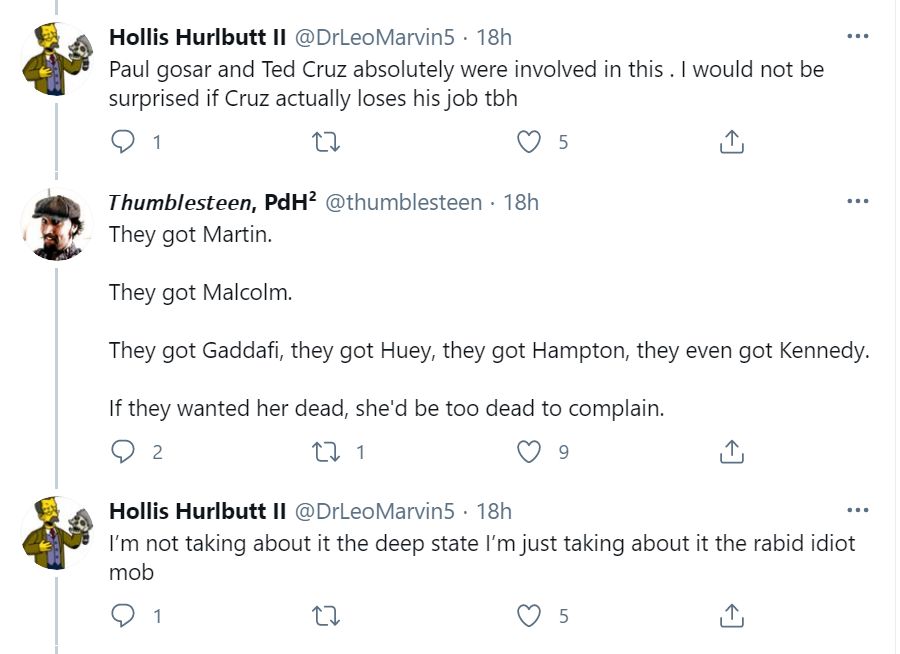The width and height of the screenshot is (900, 654).
Task: Open Hollis Hurlbutt II name on last tweet
Action: [x=197, y=511]
